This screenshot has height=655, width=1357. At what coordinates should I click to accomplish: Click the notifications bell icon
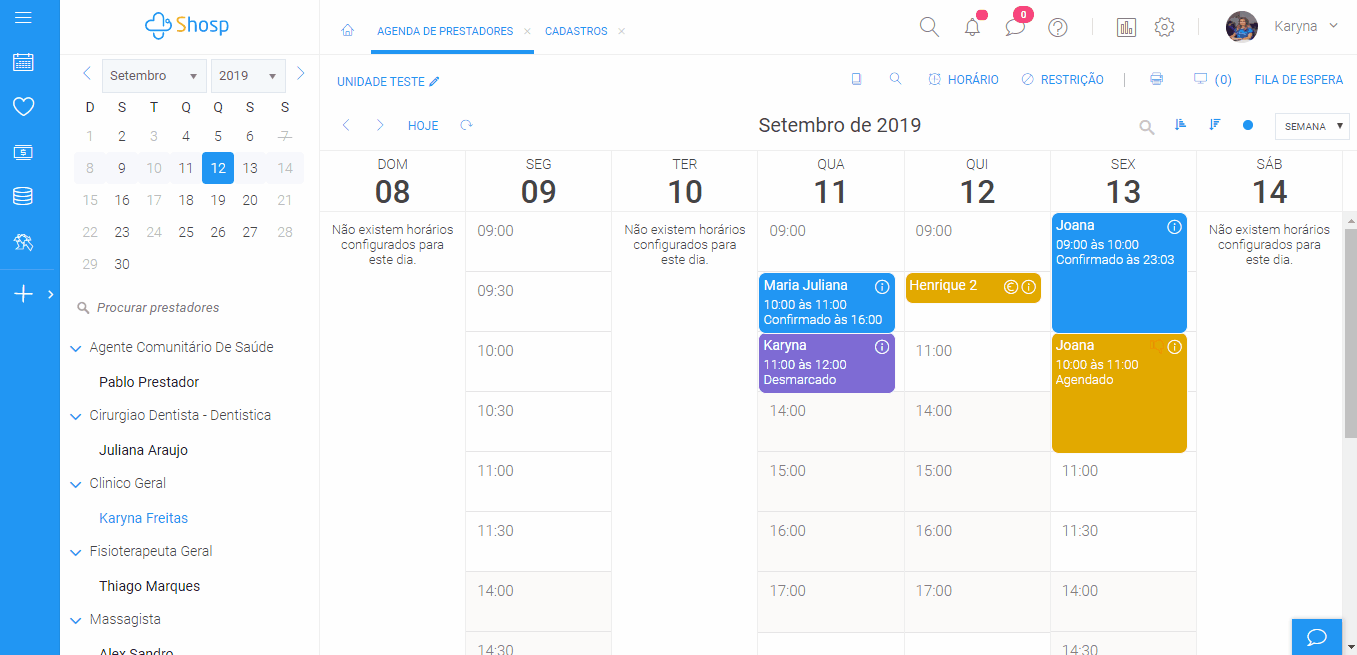click(972, 28)
